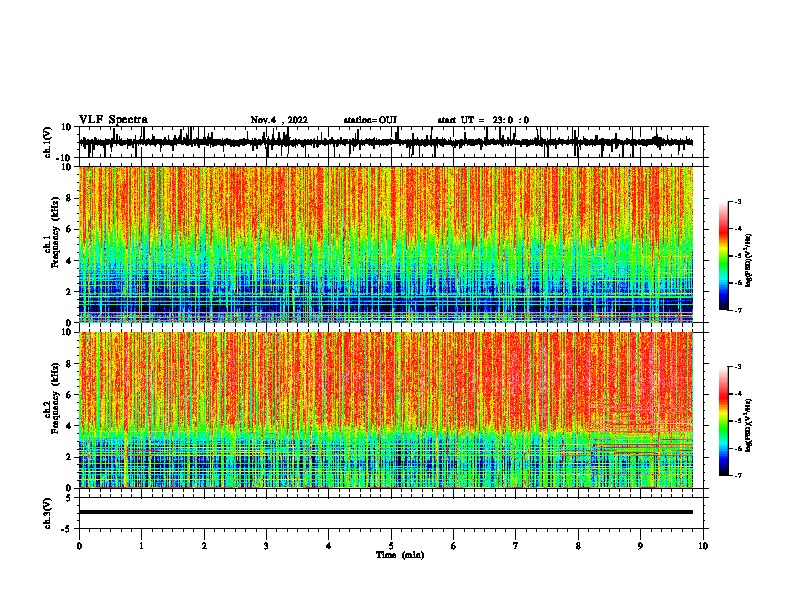Click the time axis tick label '10'
Viewport: 792px width, 612px height.
click(703, 546)
